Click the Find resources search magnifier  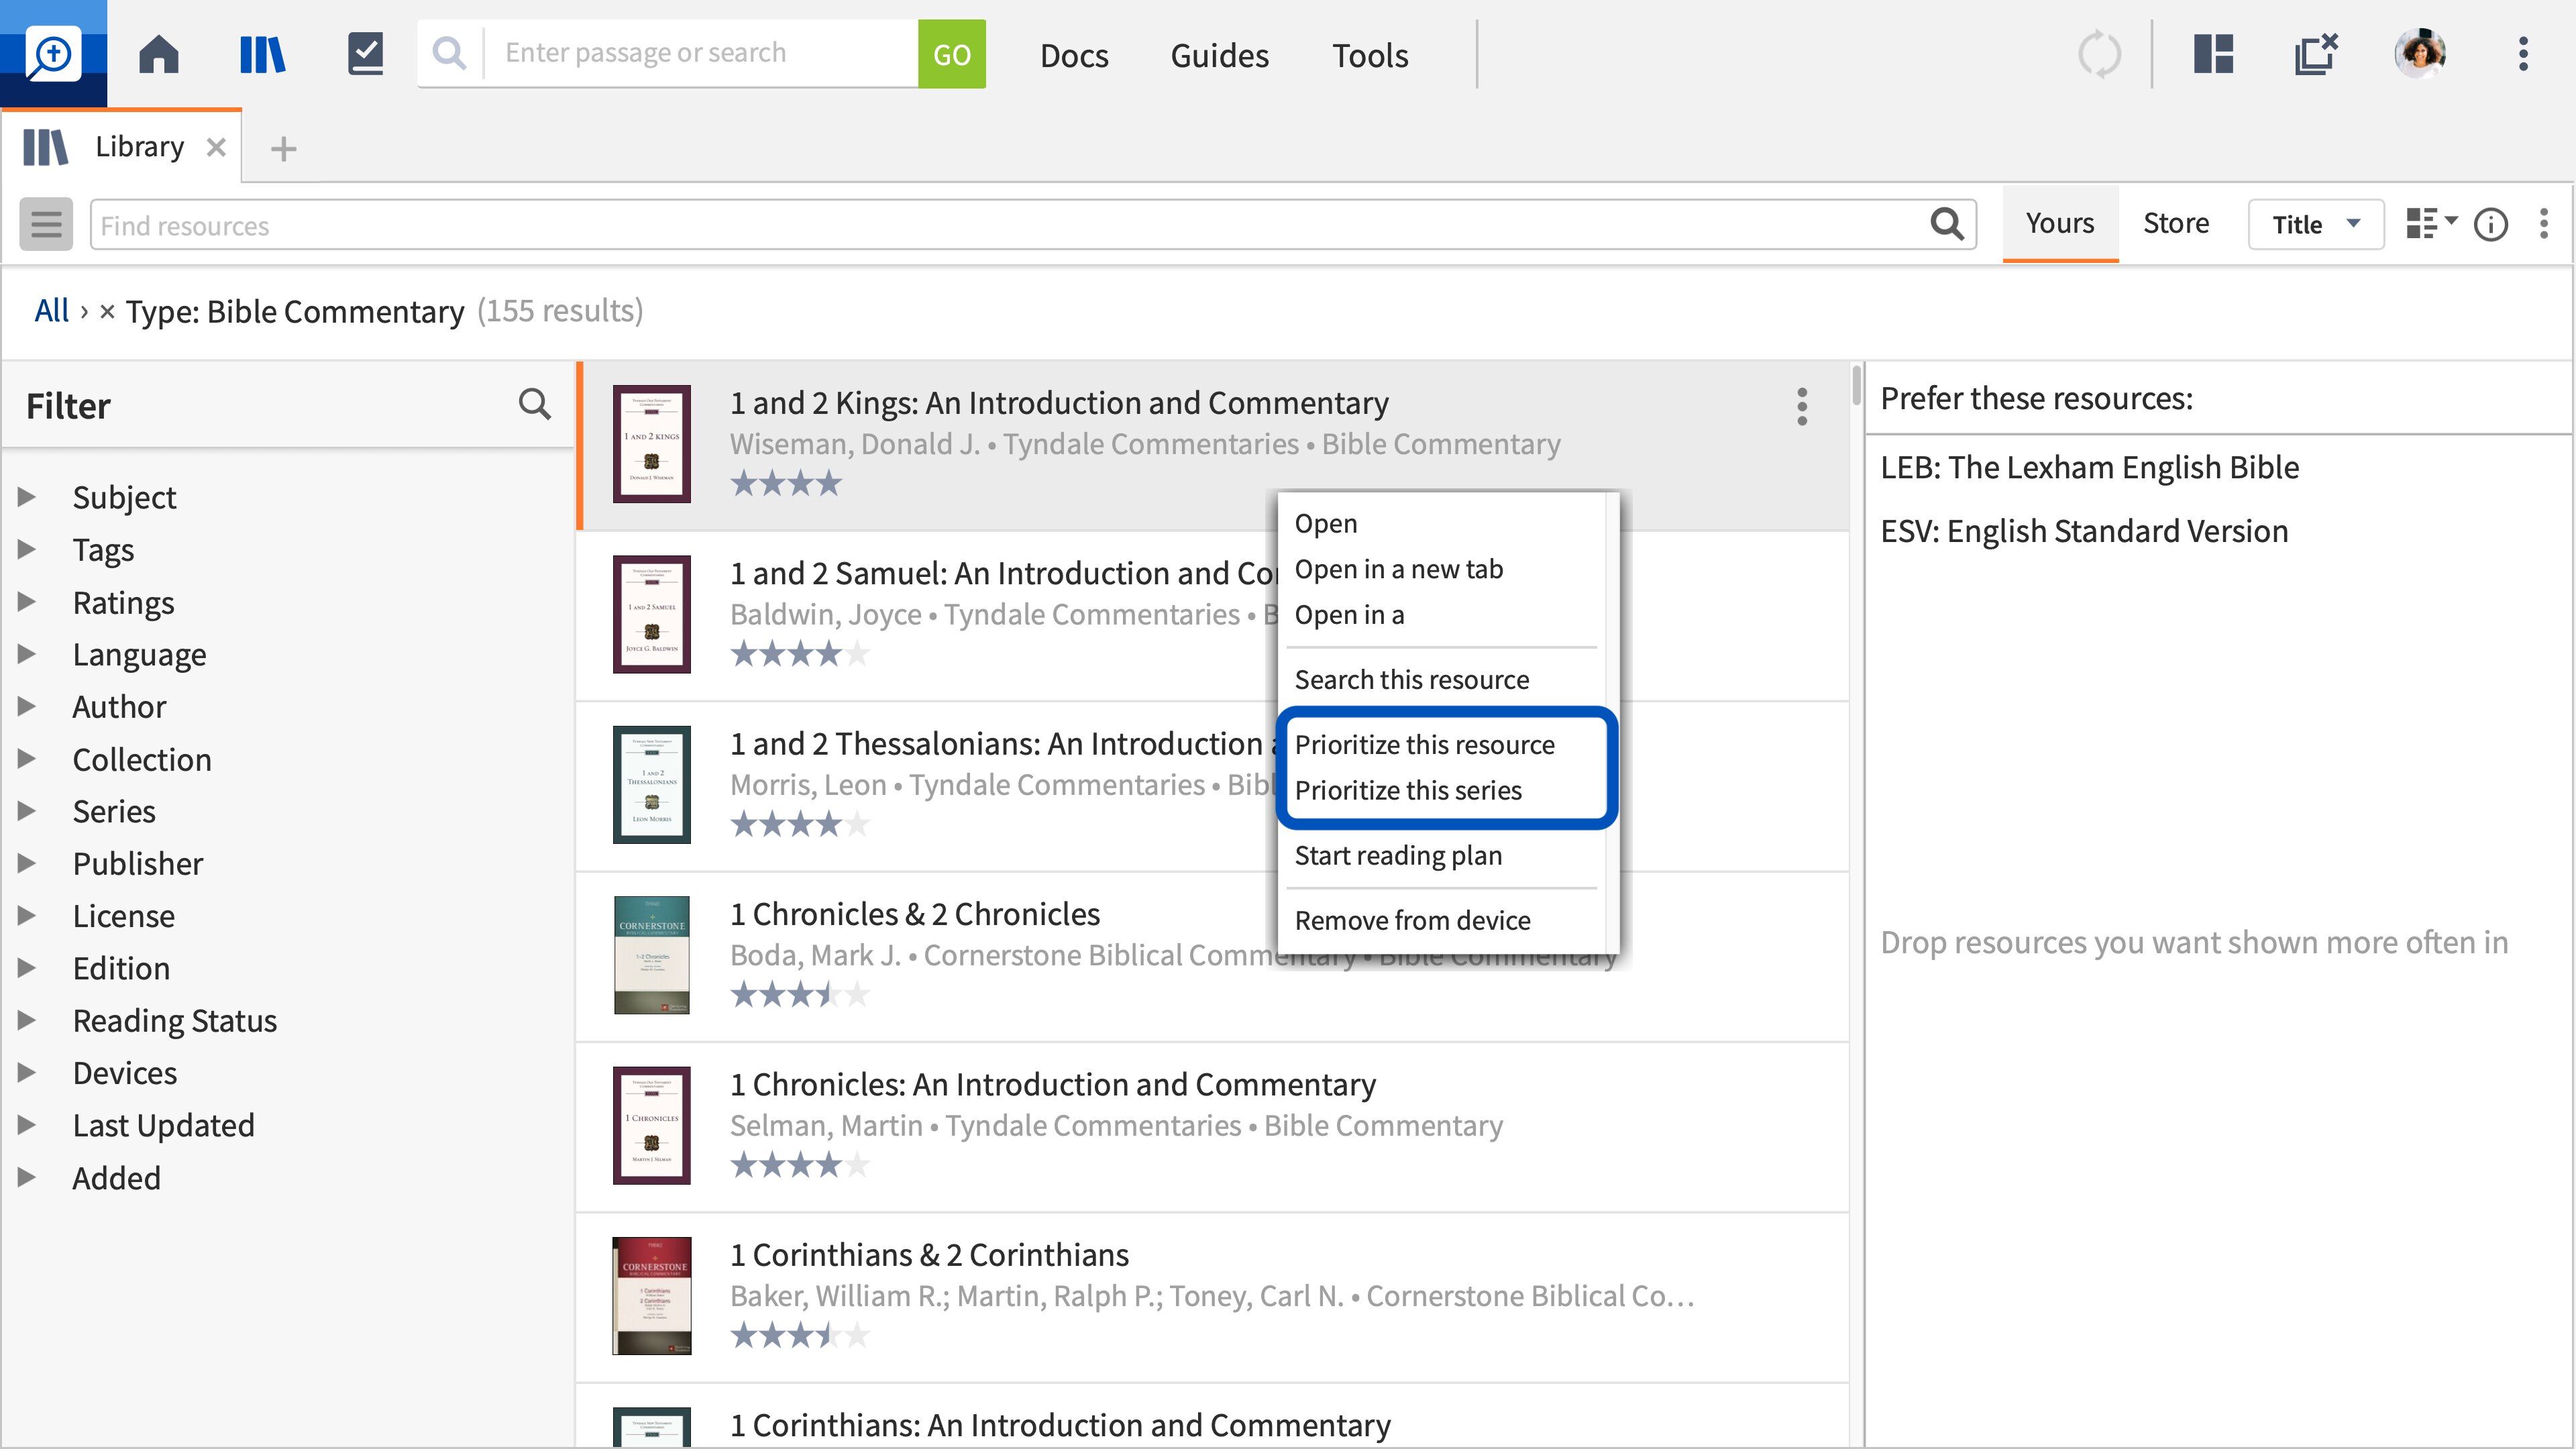(x=1947, y=224)
